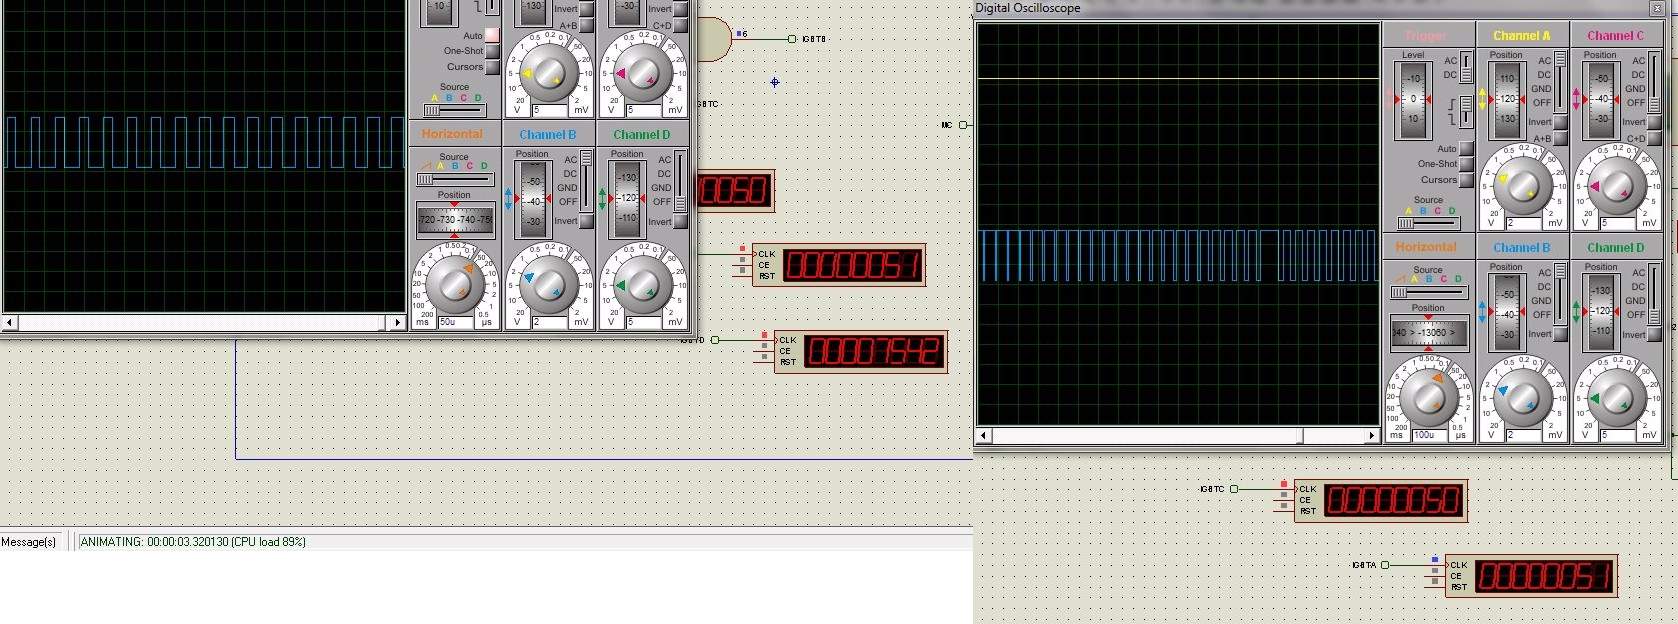Click Horizontal Source slider in left oscilloscope

(x=455, y=179)
